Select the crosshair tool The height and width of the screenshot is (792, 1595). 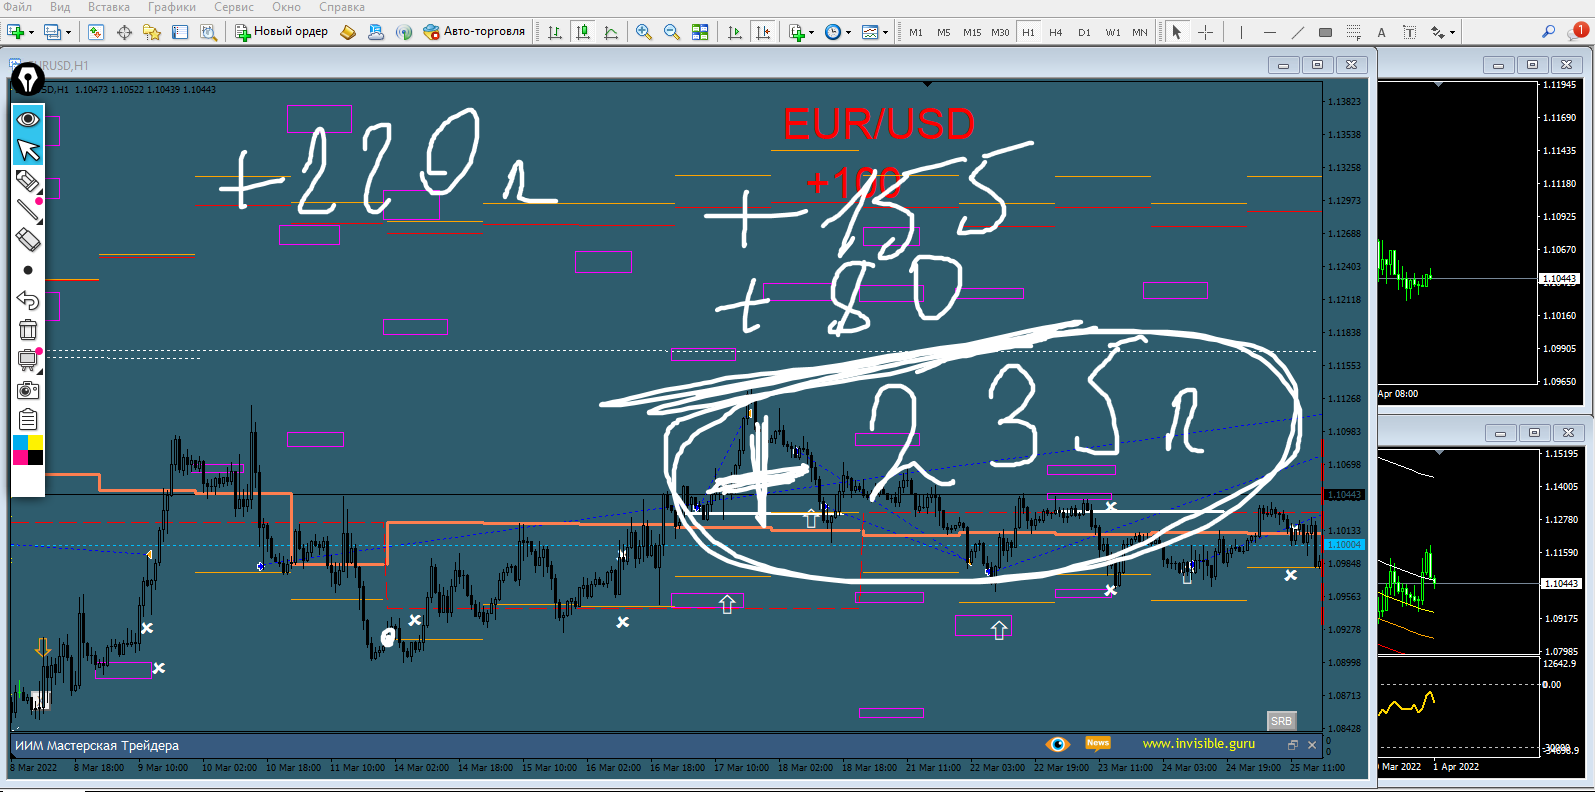[1206, 32]
